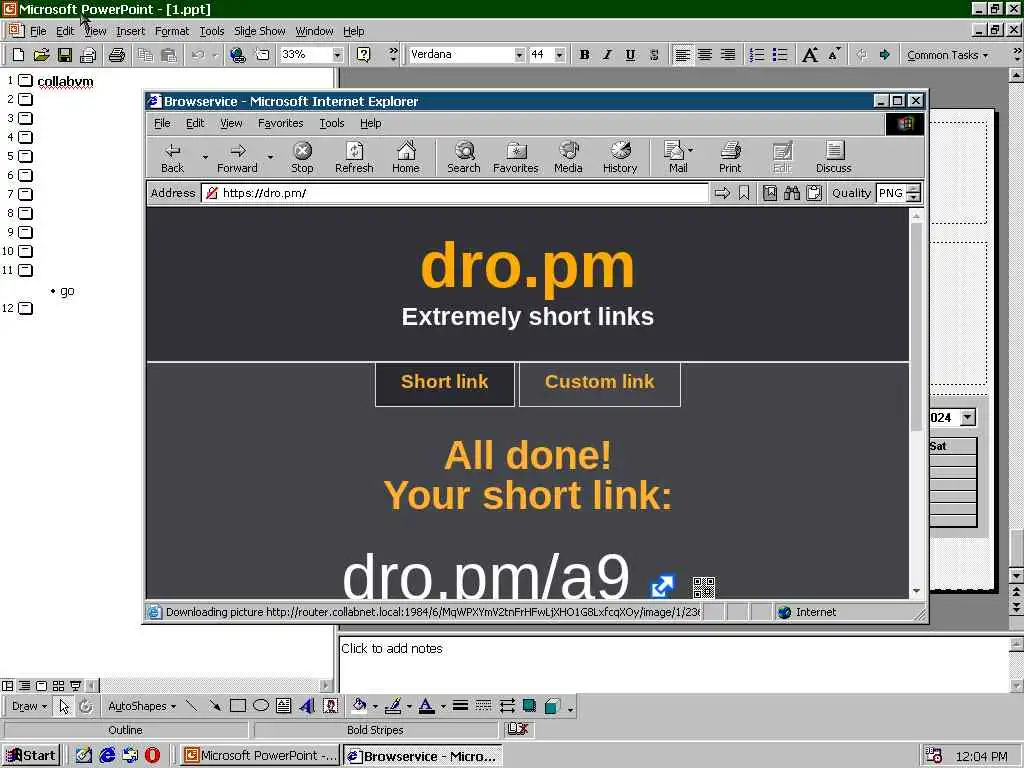Center align the text

pos(705,55)
